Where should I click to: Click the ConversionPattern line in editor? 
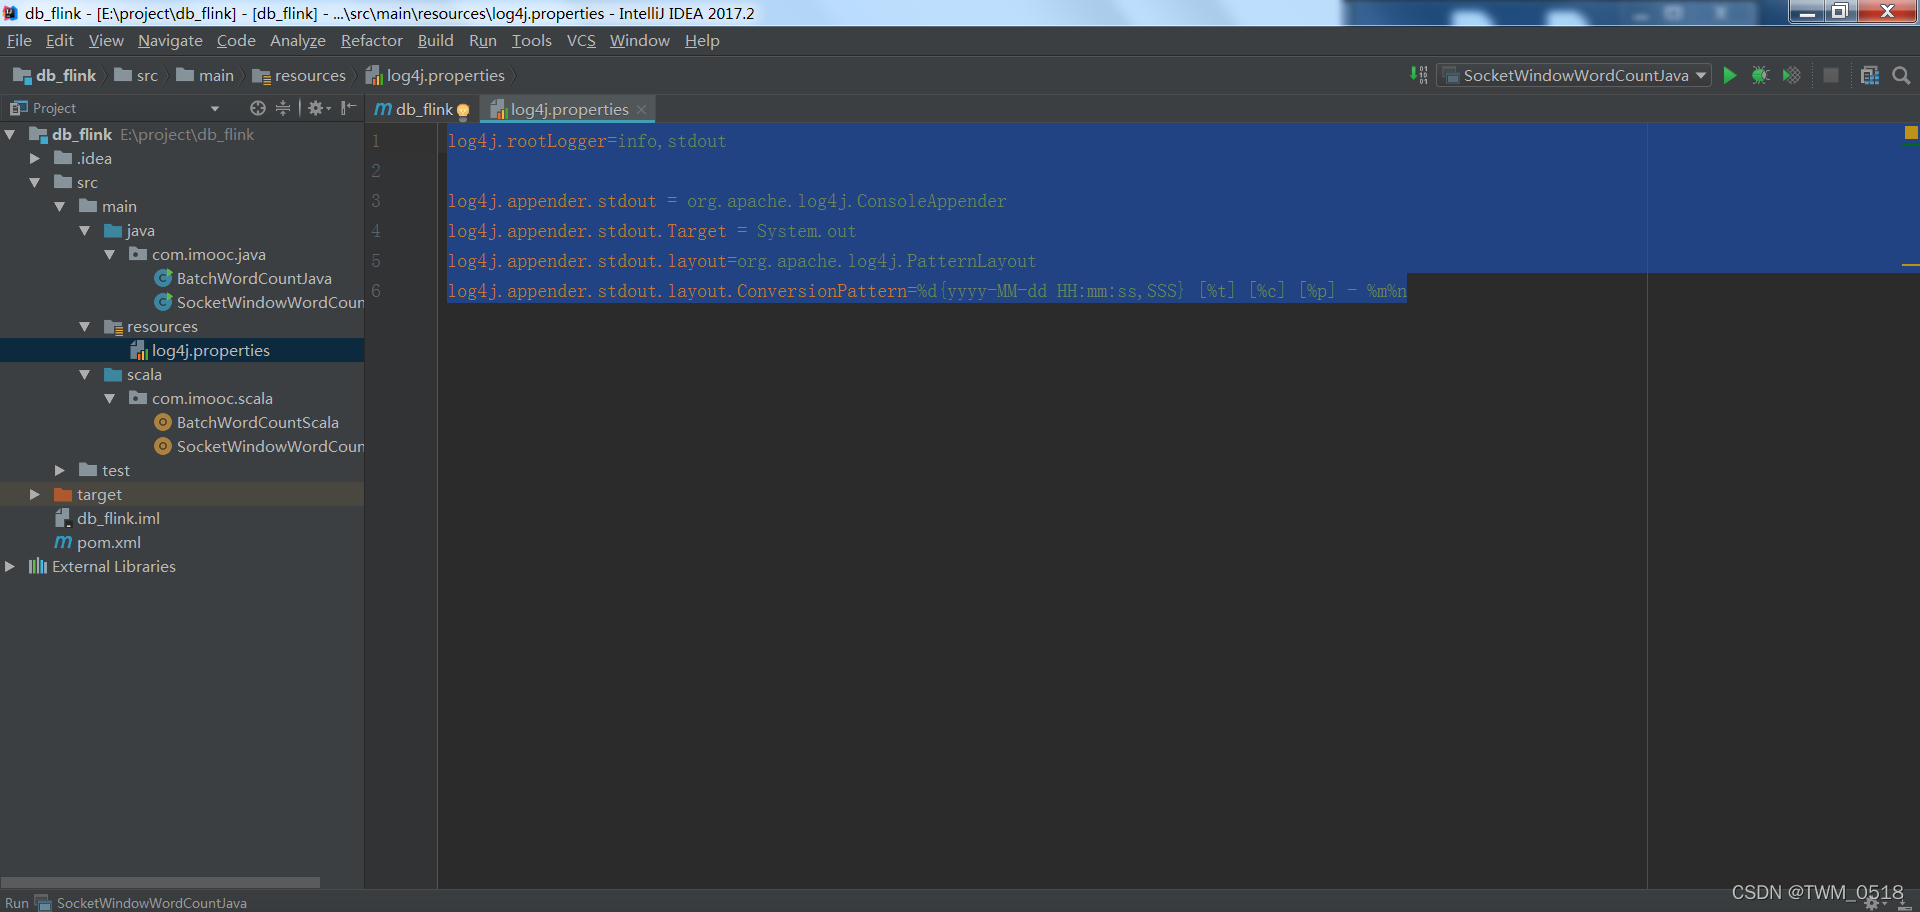click(x=927, y=291)
